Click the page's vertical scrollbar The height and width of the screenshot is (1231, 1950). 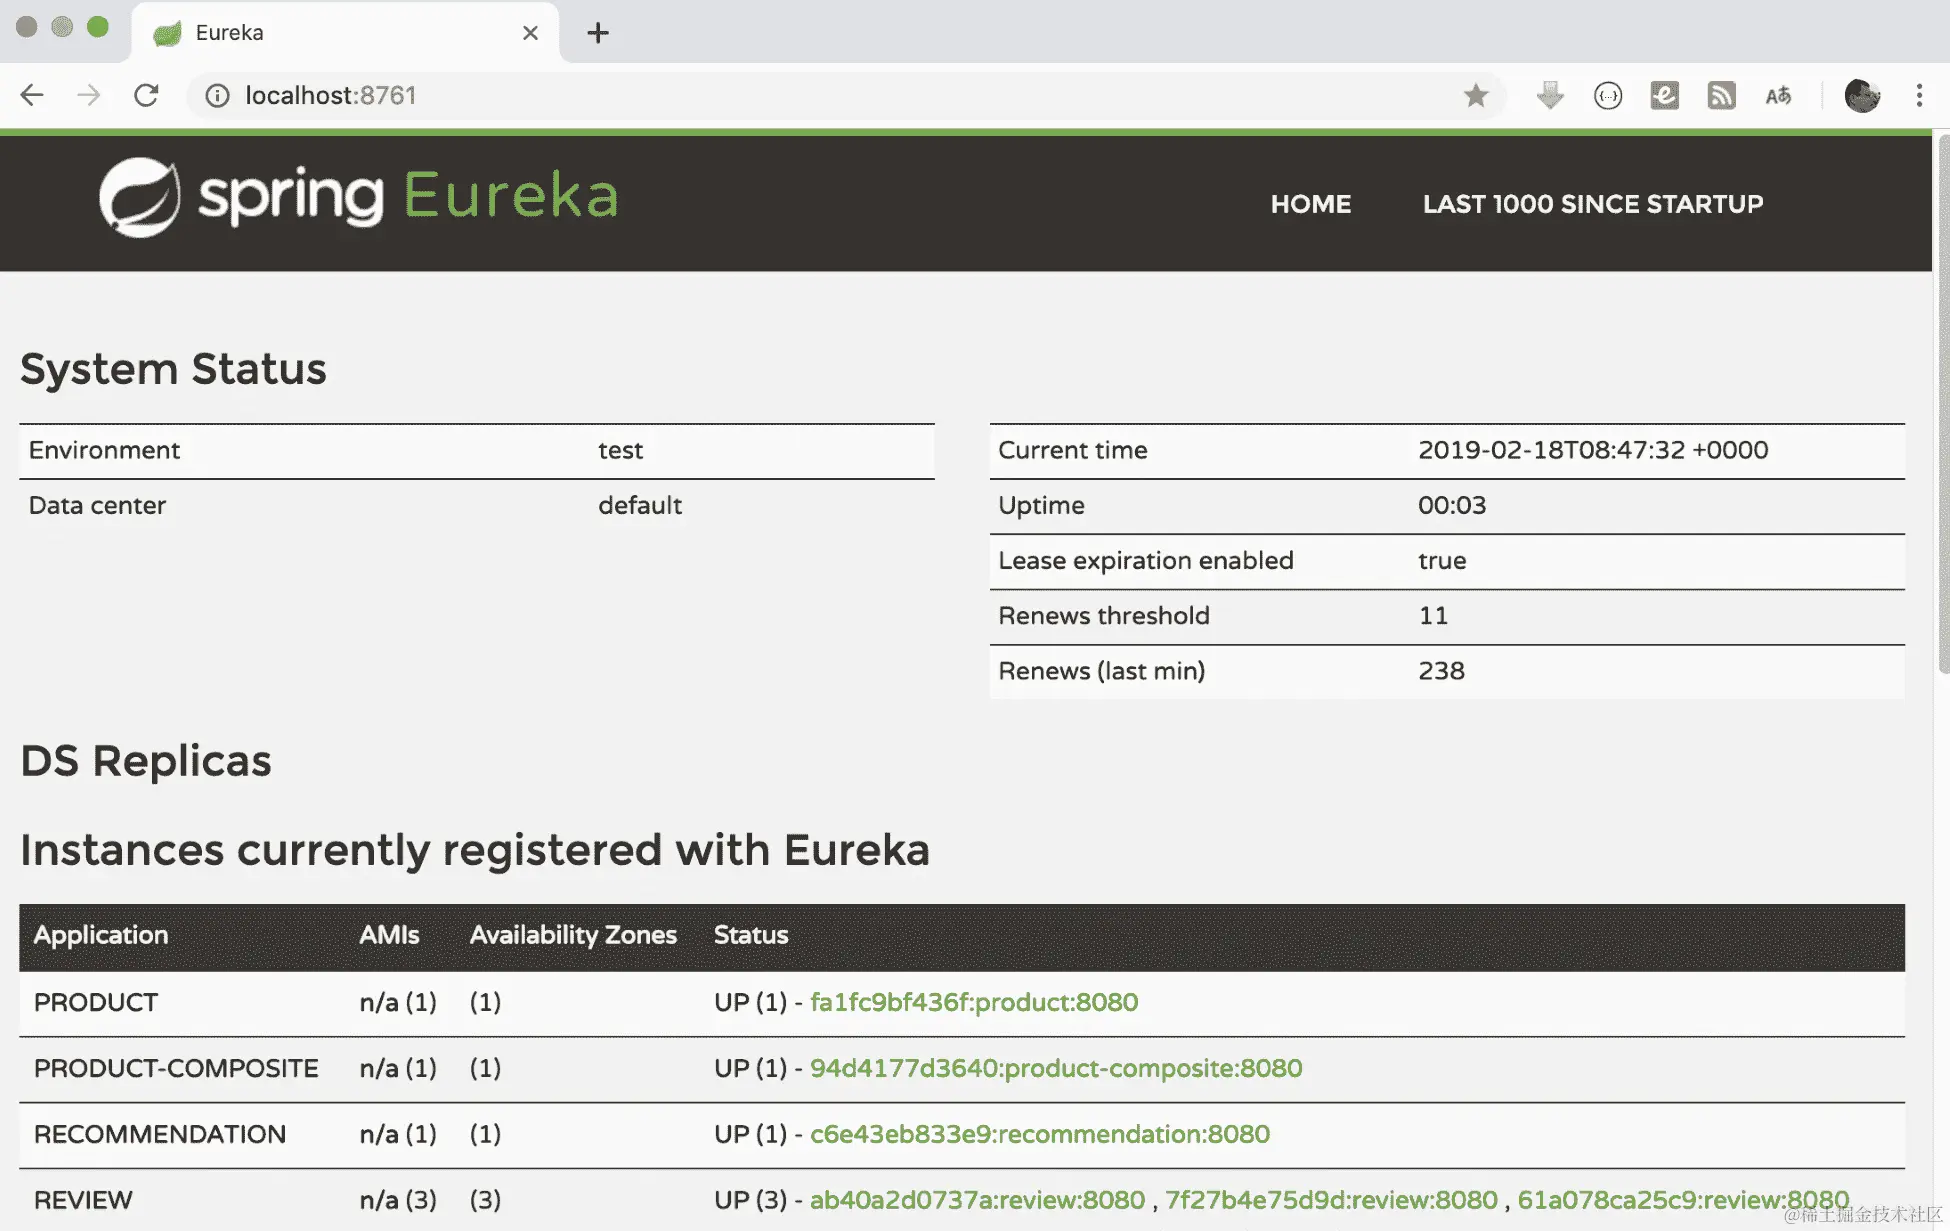(1942, 400)
